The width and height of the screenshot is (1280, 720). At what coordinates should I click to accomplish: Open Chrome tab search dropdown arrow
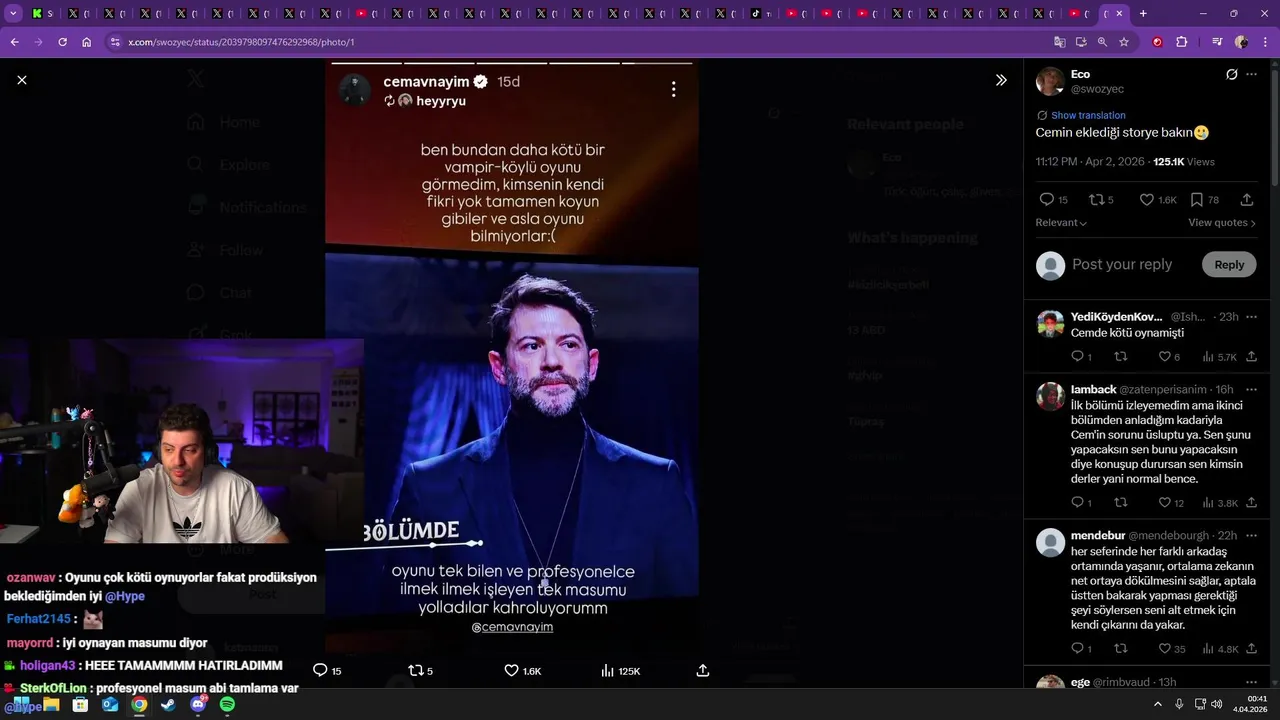pos(13,13)
